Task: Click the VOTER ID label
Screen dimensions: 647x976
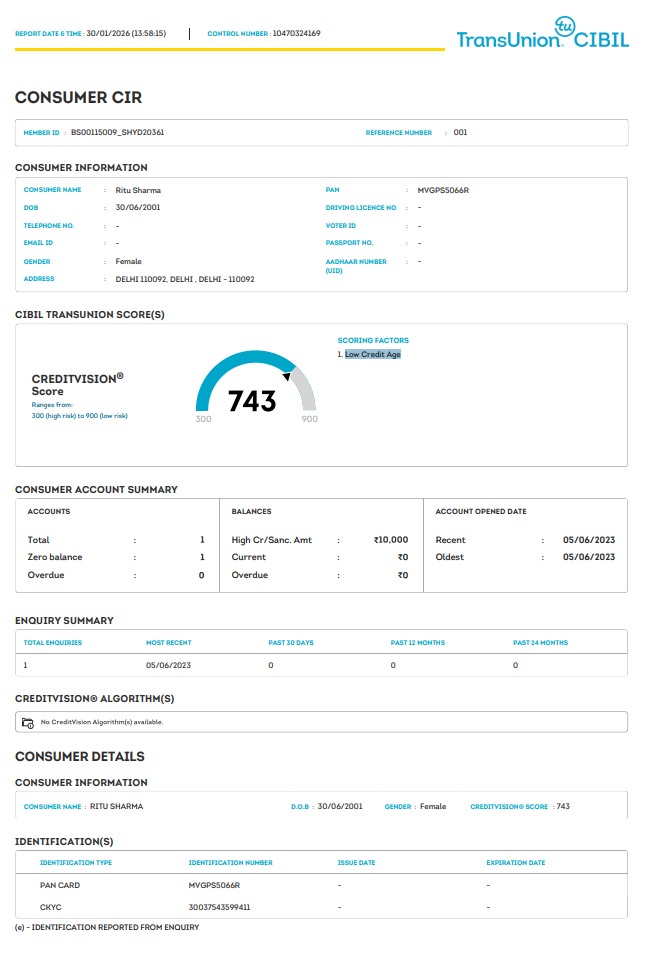Action: point(341,226)
